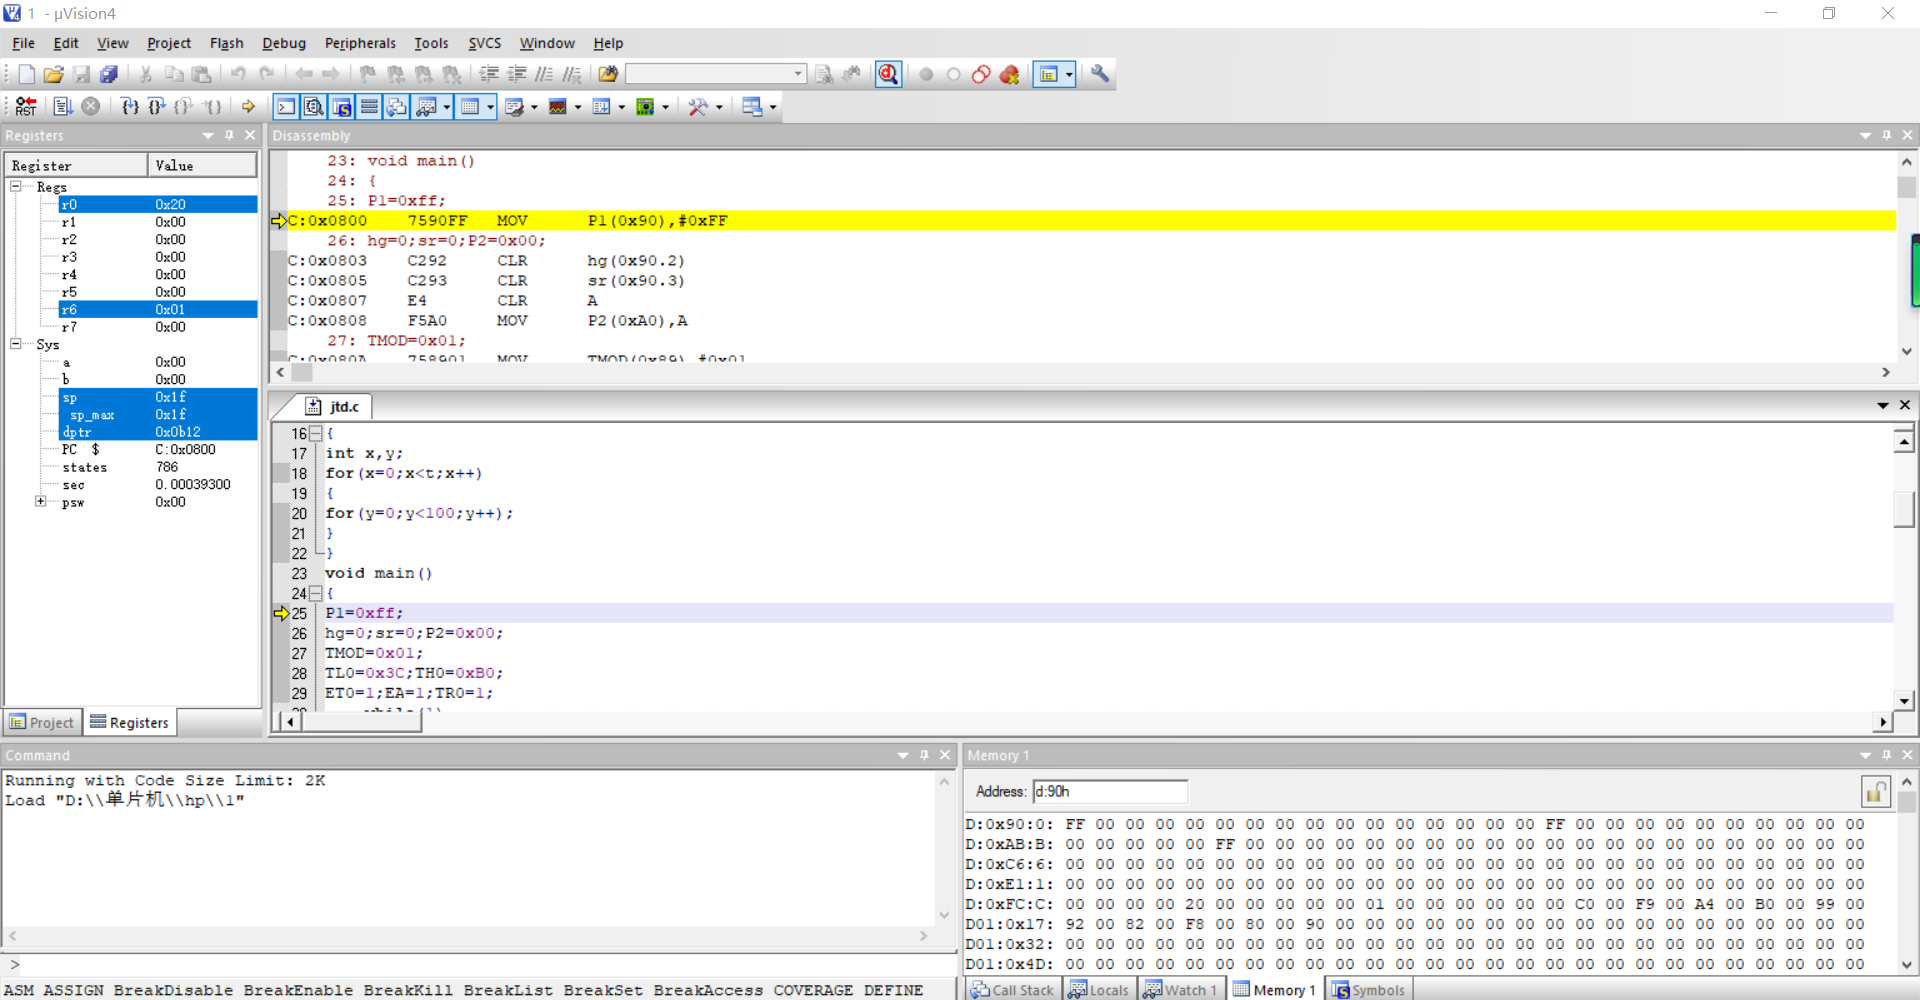Switch to the Symbols tab
The width and height of the screenshot is (1920, 1000).
(1368, 989)
